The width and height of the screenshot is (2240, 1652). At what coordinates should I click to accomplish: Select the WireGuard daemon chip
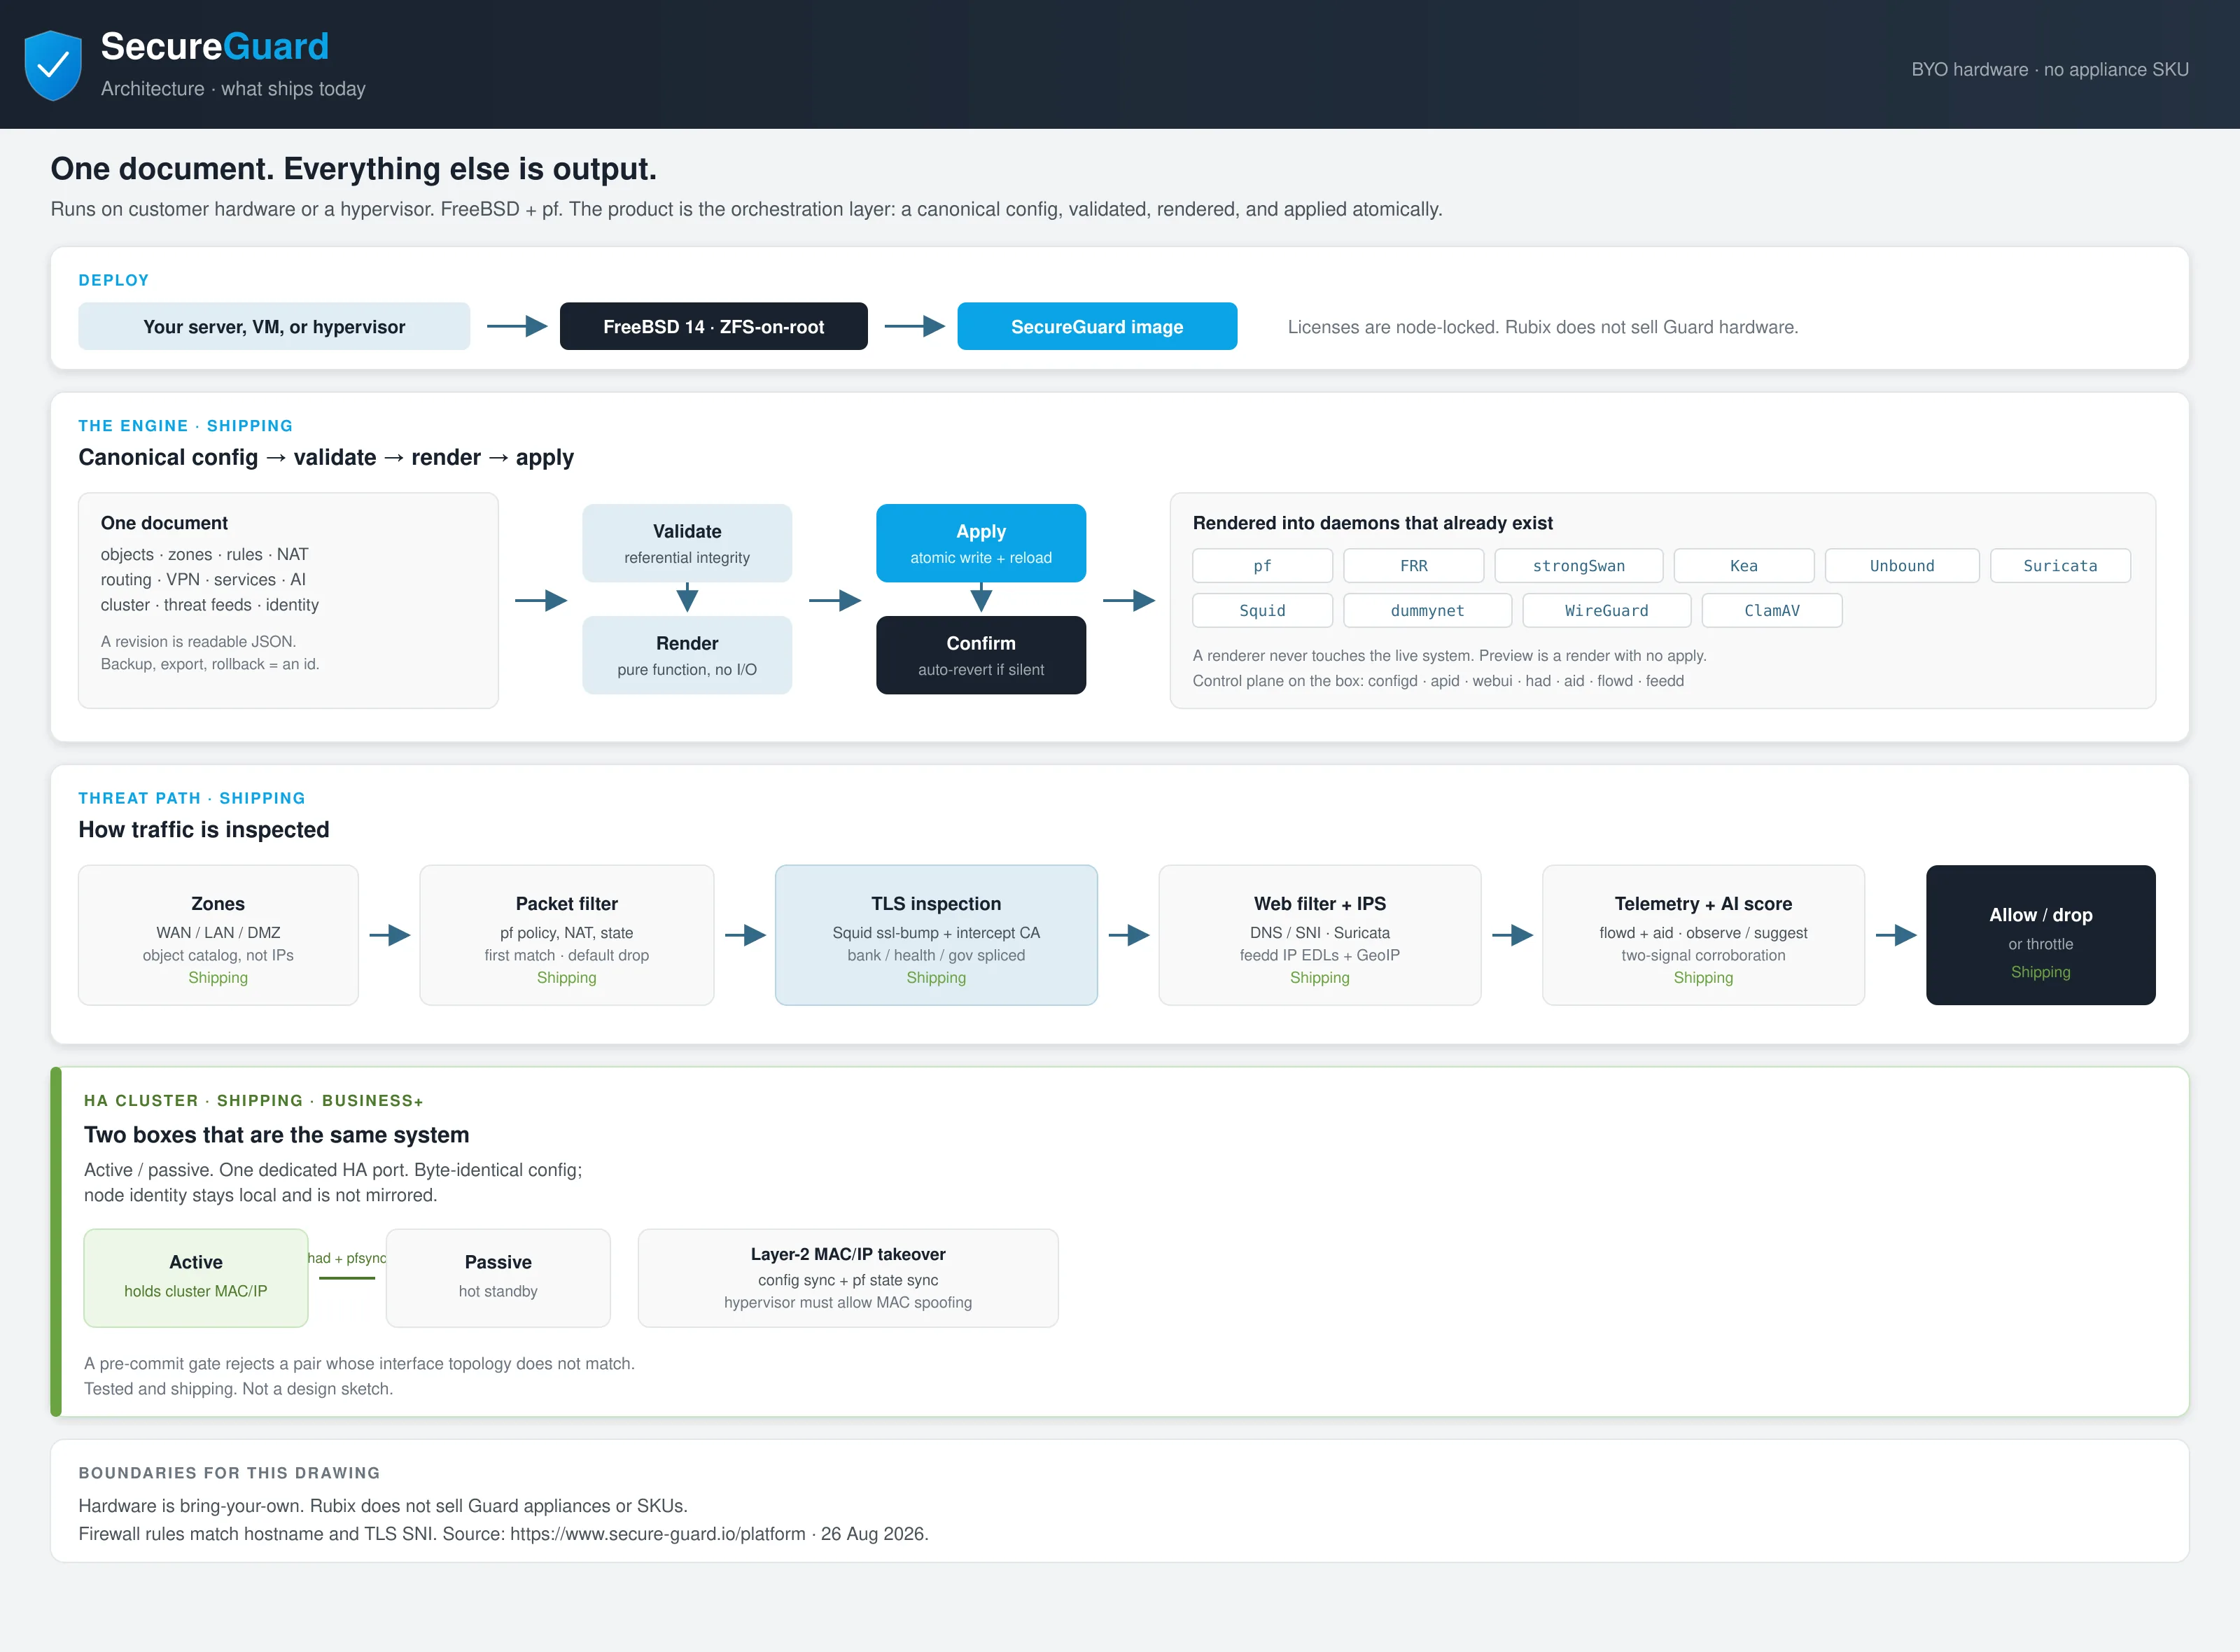coord(1606,610)
